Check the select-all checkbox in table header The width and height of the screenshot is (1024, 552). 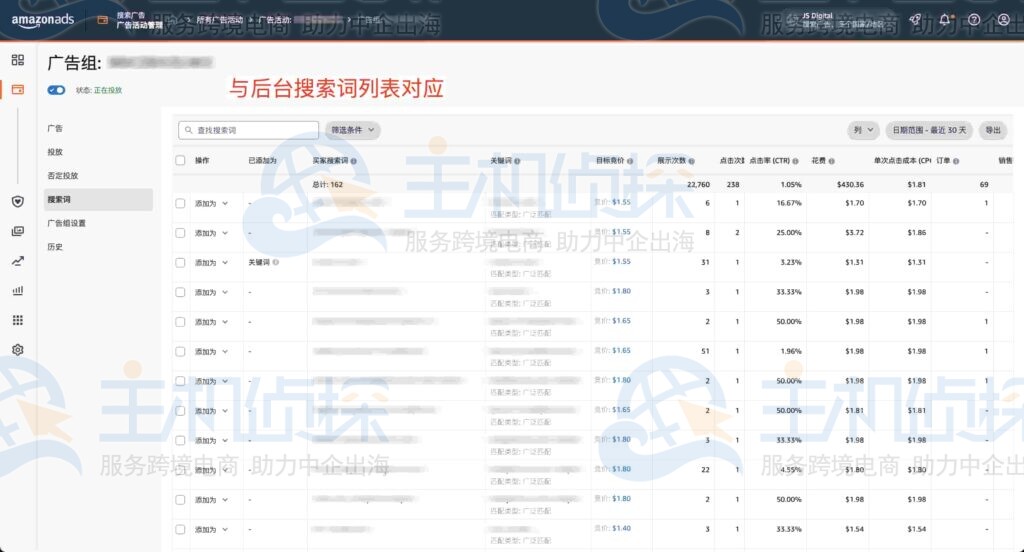180,161
